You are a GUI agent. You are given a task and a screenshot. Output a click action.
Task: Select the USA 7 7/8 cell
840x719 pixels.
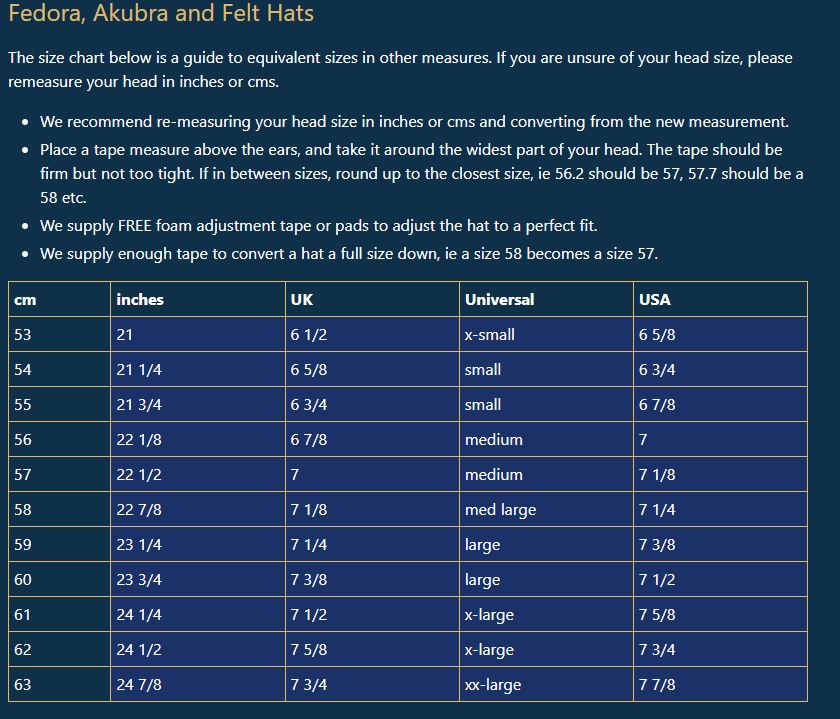721,684
